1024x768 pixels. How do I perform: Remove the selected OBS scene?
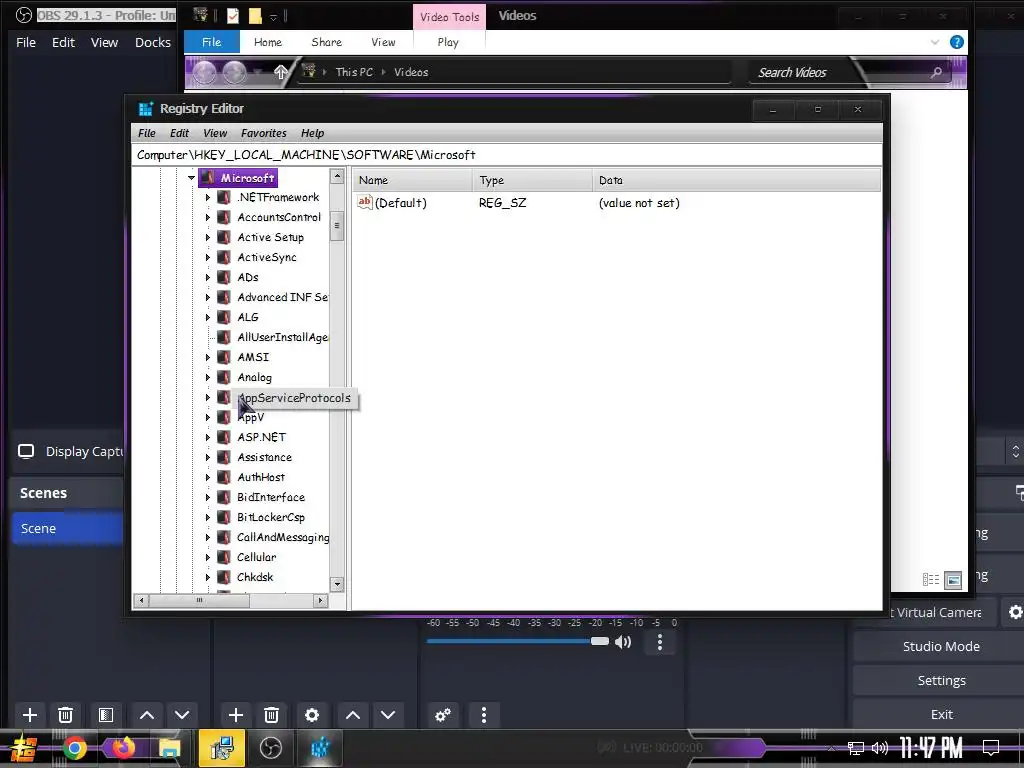point(65,715)
